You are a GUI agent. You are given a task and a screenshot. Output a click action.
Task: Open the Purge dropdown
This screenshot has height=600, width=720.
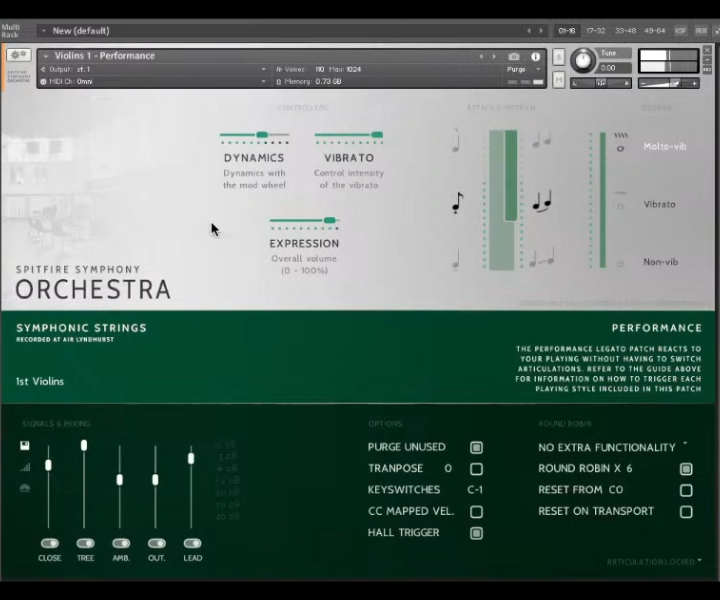pyautogui.click(x=524, y=69)
